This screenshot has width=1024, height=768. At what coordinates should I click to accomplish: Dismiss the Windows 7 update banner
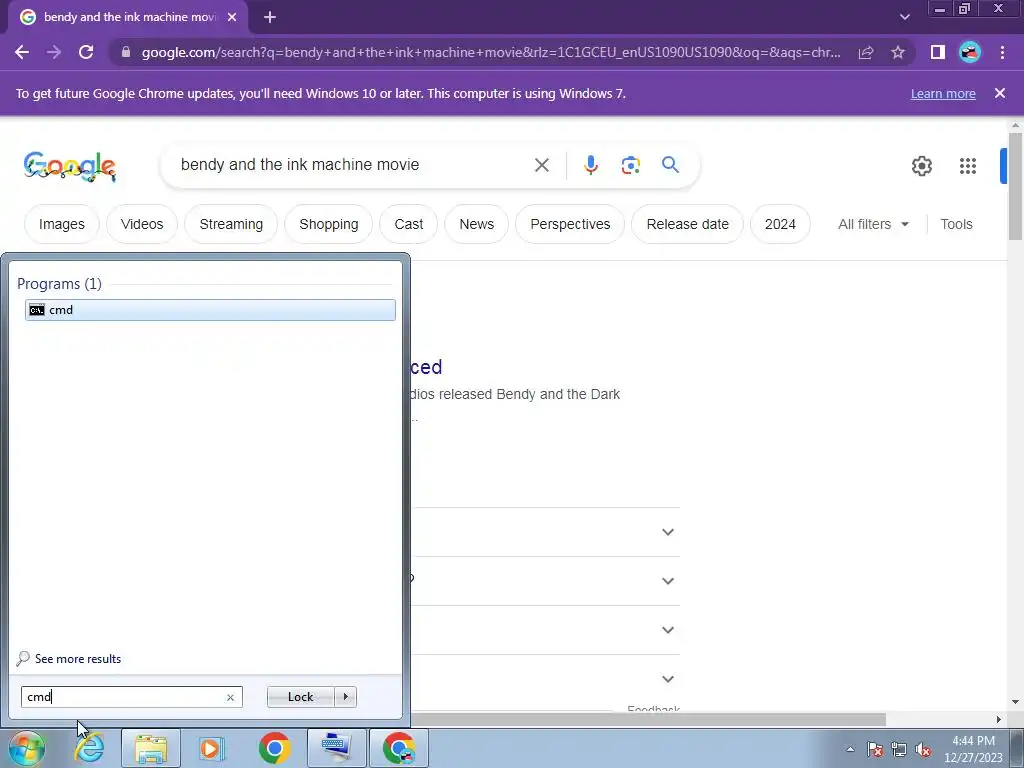coord(1000,93)
